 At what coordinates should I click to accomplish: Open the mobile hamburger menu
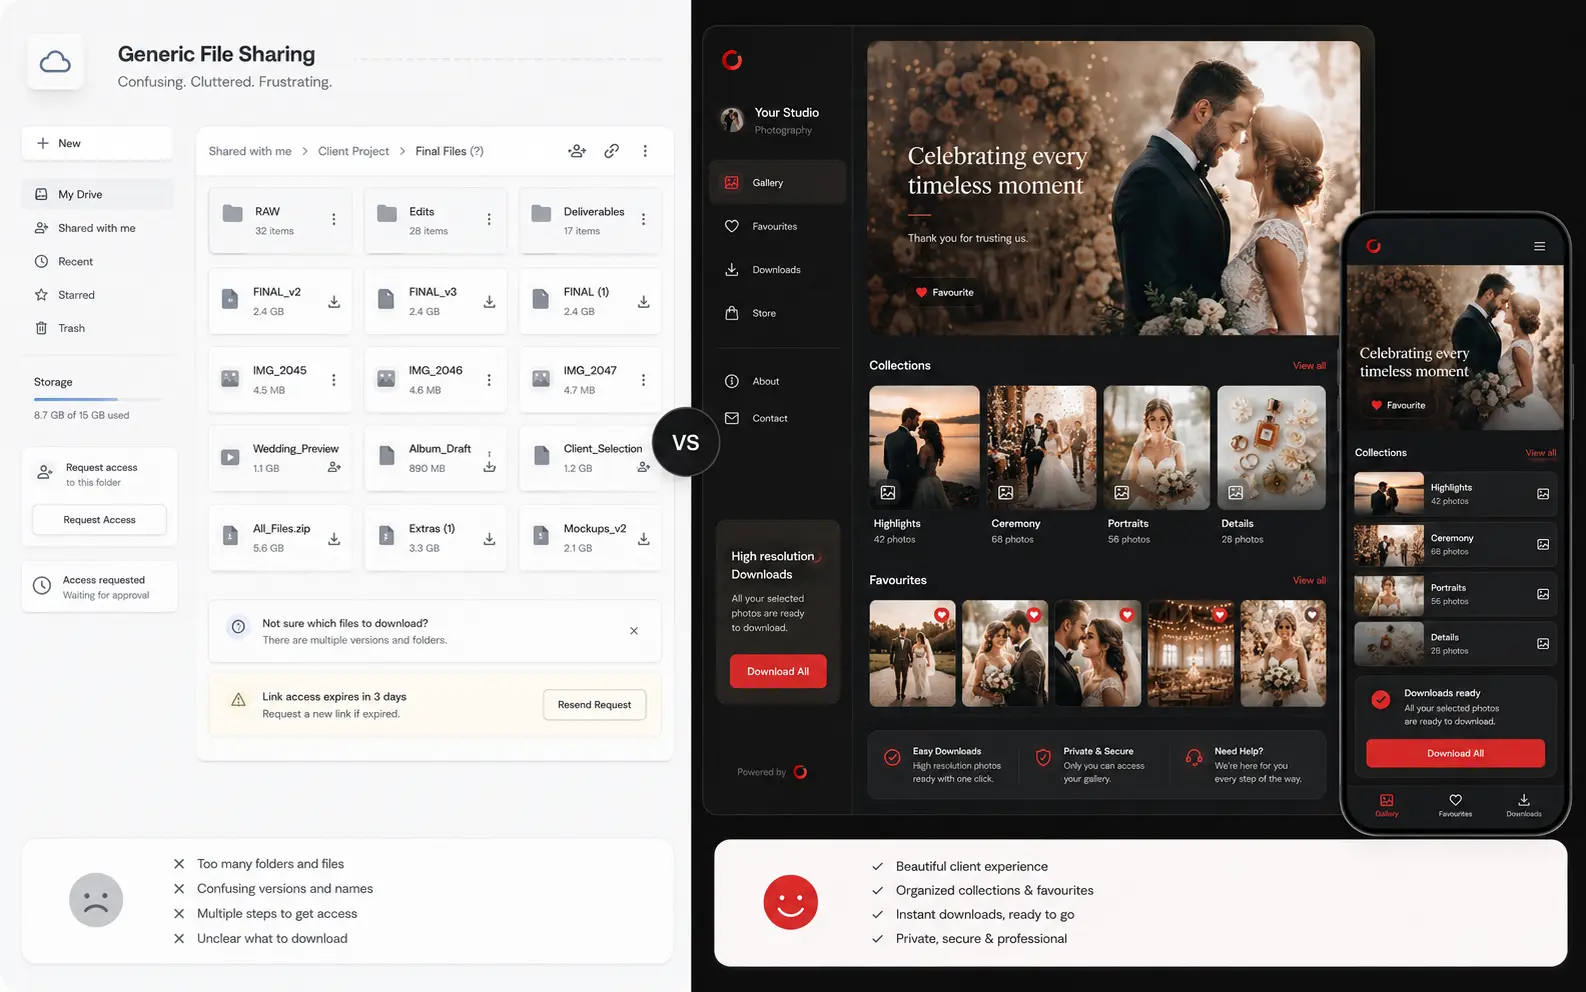tap(1540, 246)
